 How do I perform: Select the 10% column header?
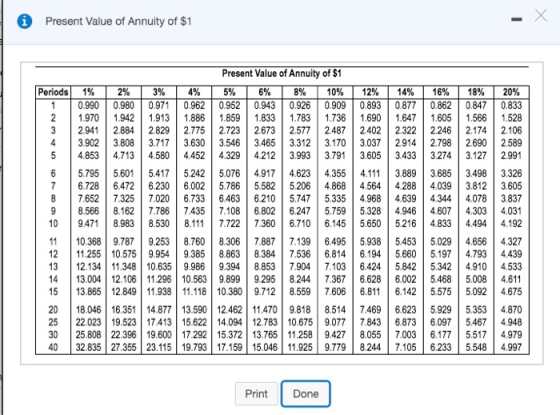pyautogui.click(x=335, y=92)
